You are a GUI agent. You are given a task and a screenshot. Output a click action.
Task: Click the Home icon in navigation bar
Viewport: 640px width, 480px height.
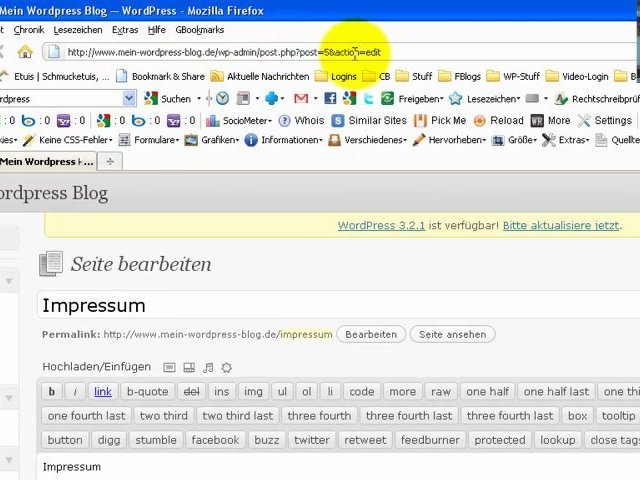coord(25,52)
